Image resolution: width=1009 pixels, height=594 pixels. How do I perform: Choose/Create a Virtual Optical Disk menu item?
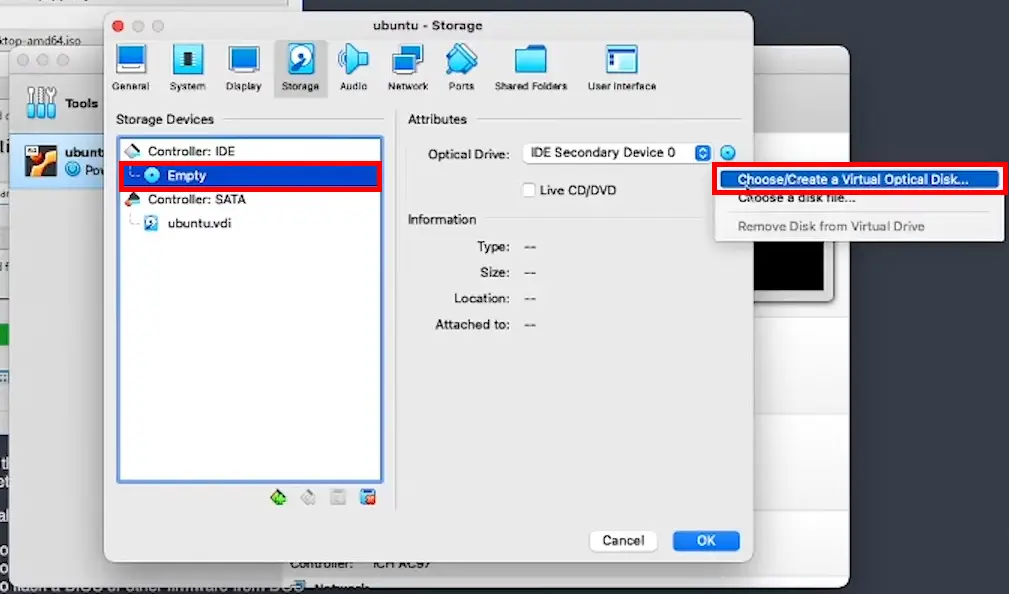tap(859, 180)
